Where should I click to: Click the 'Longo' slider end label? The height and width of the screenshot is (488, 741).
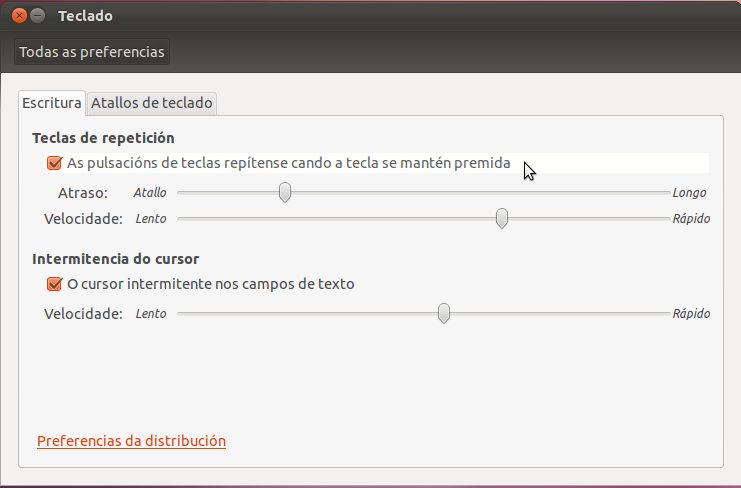pos(689,193)
